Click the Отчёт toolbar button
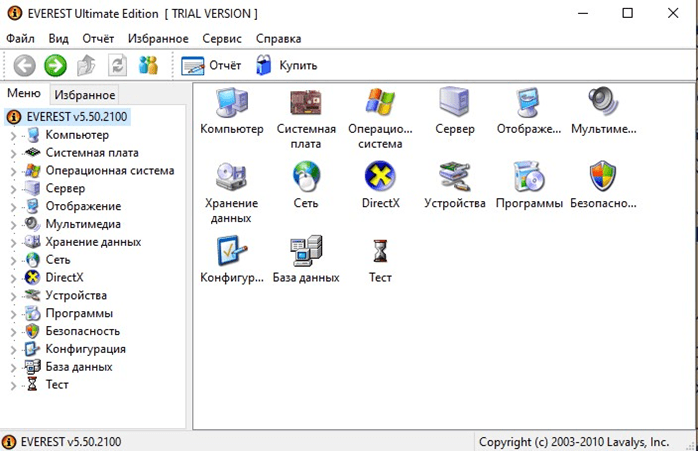Viewport: 699px width, 452px height. [x=211, y=66]
